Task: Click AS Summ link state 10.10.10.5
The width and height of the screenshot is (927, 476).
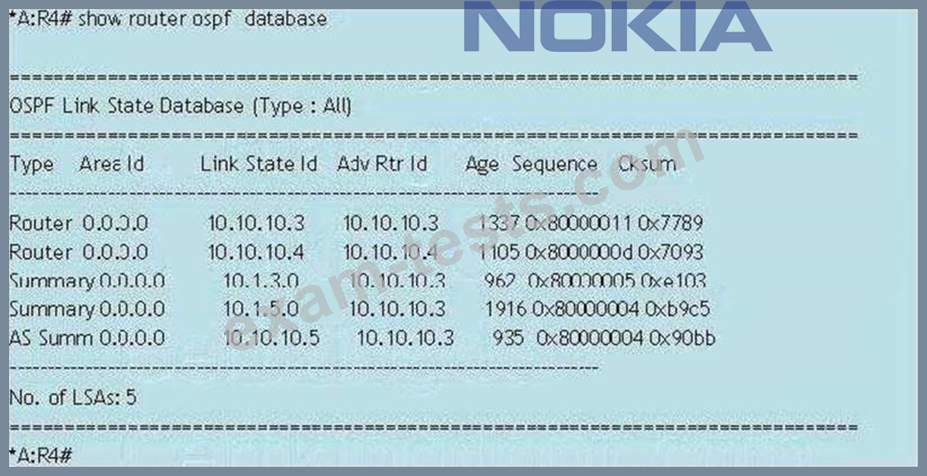Action: (272, 338)
